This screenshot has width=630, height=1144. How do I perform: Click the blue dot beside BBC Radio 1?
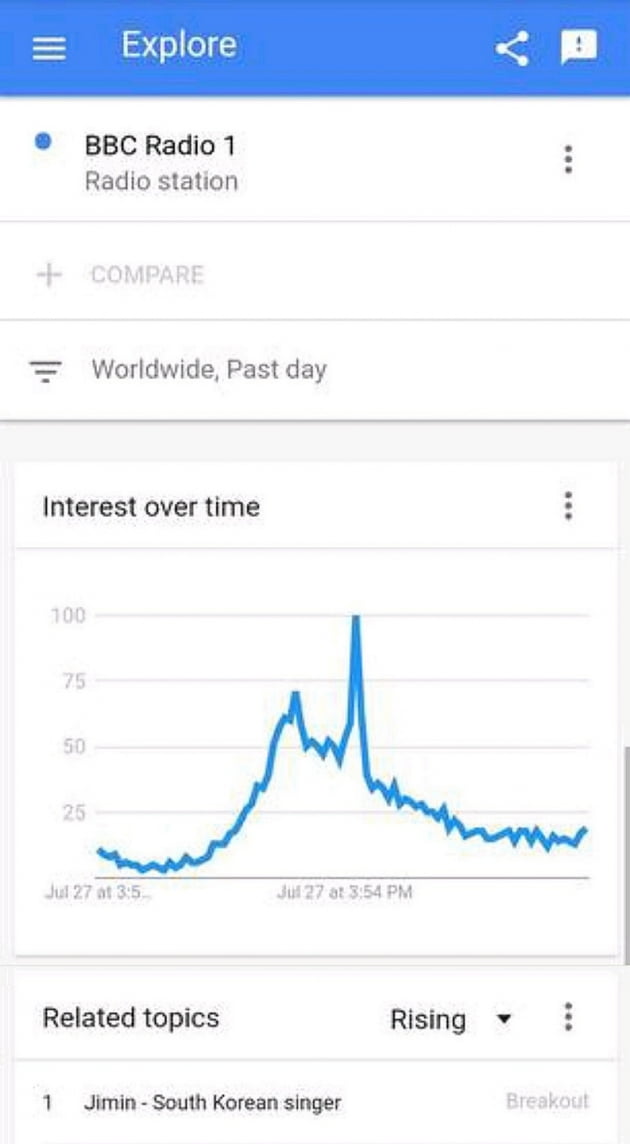(x=43, y=142)
